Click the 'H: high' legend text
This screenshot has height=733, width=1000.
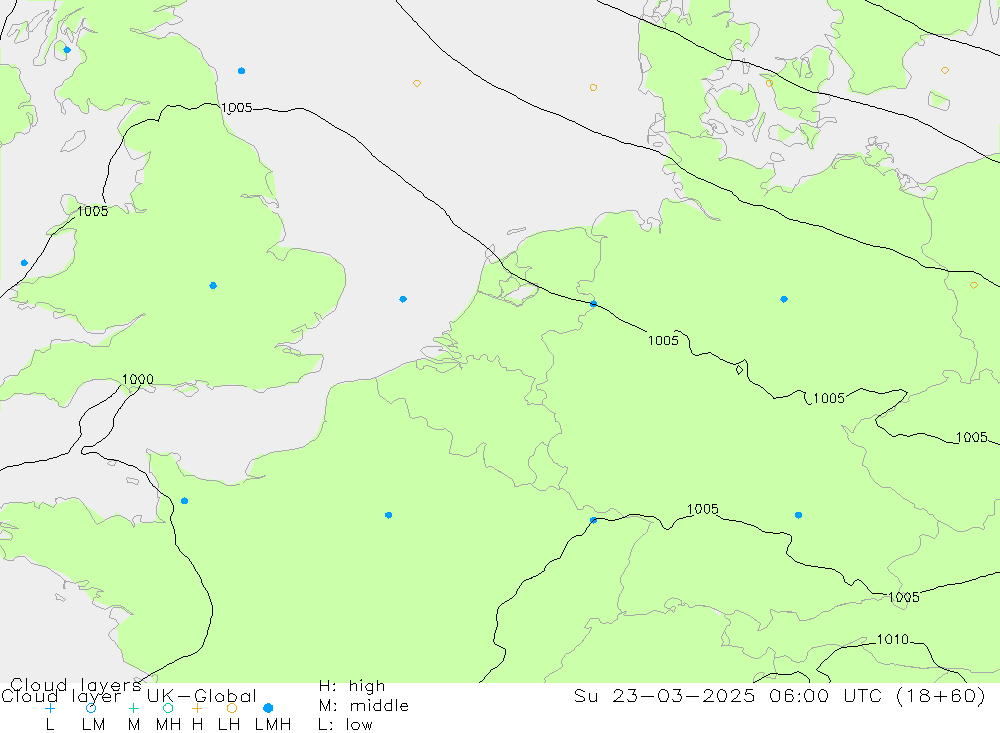(352, 686)
